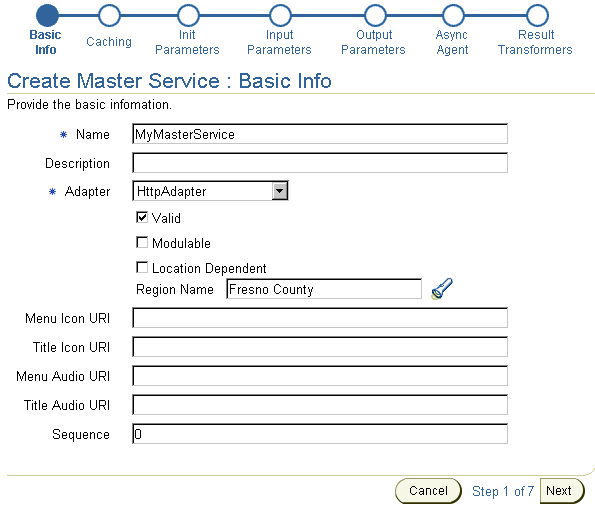The width and height of the screenshot is (595, 509).
Task: Open the Adapter dropdown arrow
Action: coord(280,191)
